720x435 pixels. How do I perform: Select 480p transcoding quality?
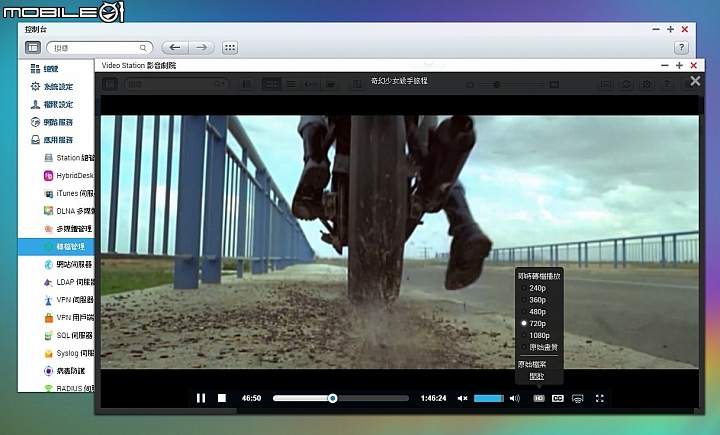(x=534, y=312)
